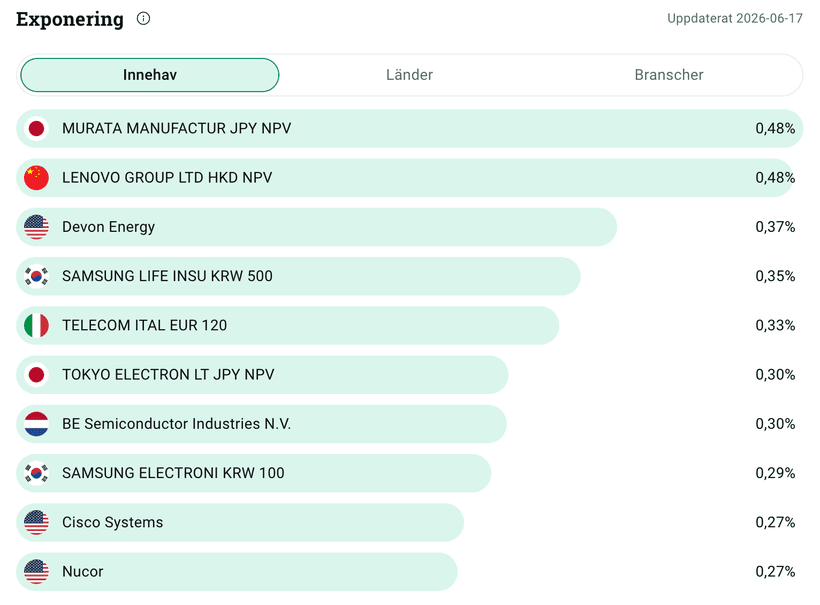820x605 pixels.
Task: Click China flag next to Lenovo Group
Action: point(37,177)
